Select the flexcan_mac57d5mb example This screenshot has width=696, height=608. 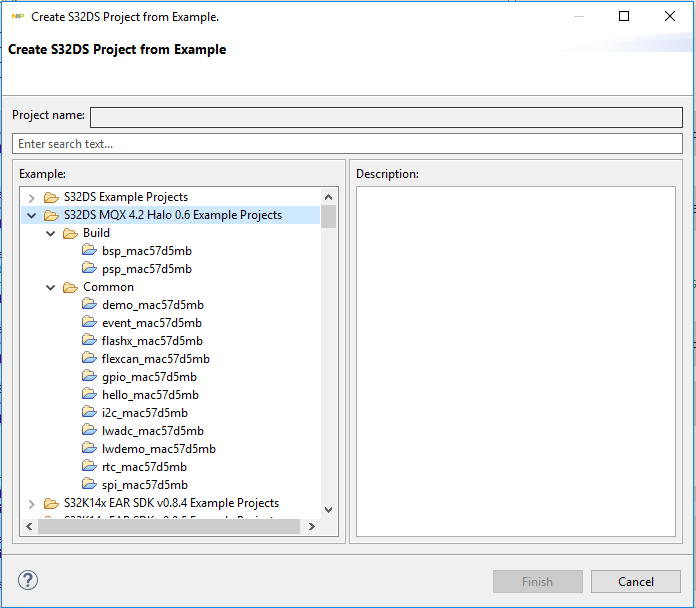tap(156, 359)
